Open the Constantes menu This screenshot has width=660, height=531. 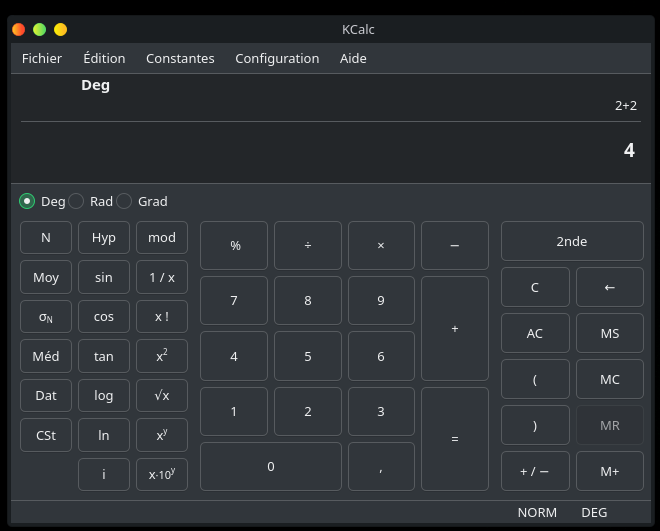[x=180, y=58]
